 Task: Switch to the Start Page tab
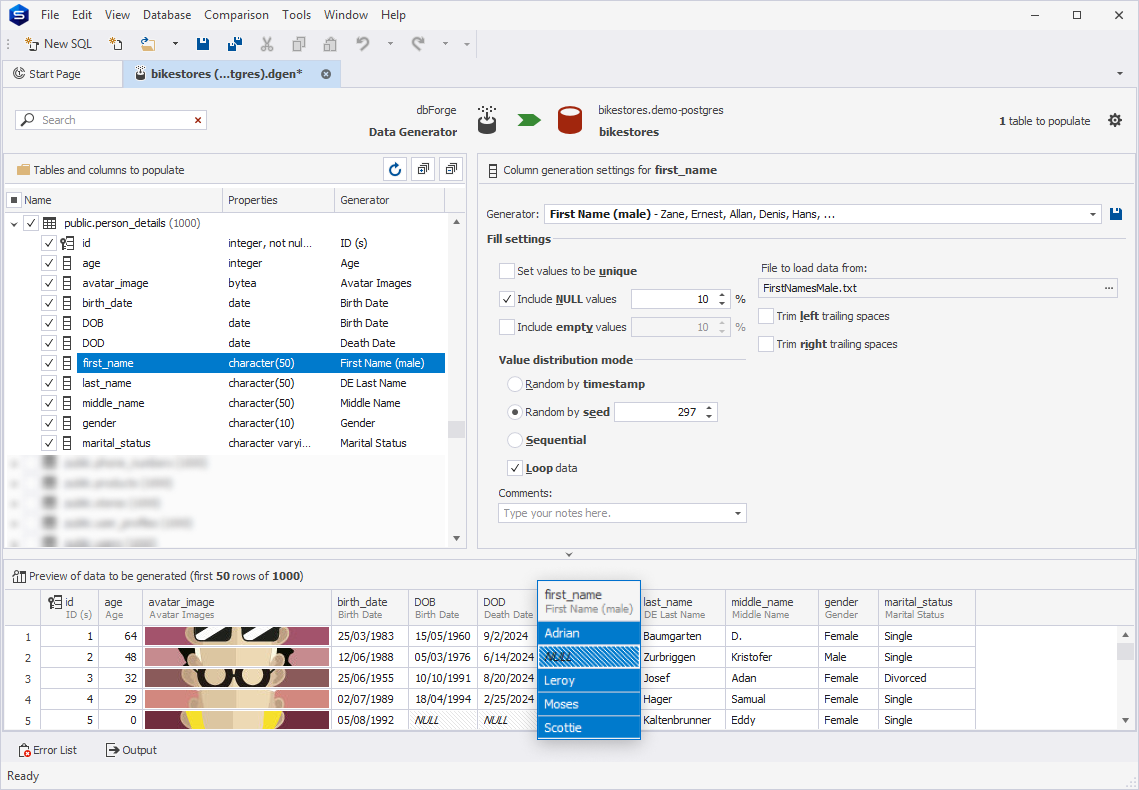[62, 74]
